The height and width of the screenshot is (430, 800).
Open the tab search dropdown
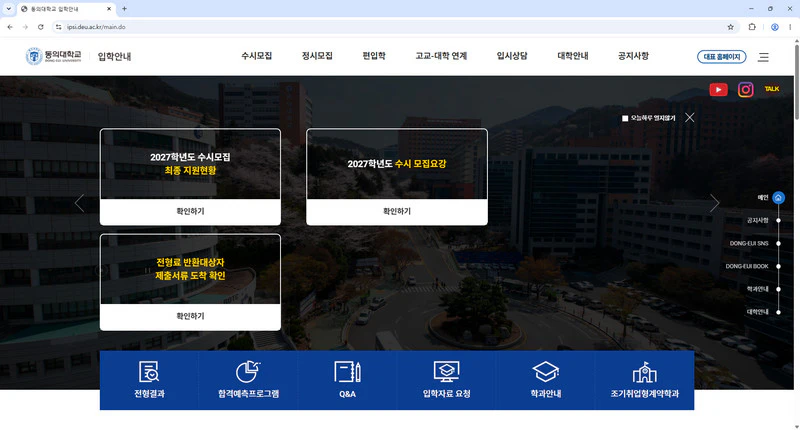coord(9,9)
